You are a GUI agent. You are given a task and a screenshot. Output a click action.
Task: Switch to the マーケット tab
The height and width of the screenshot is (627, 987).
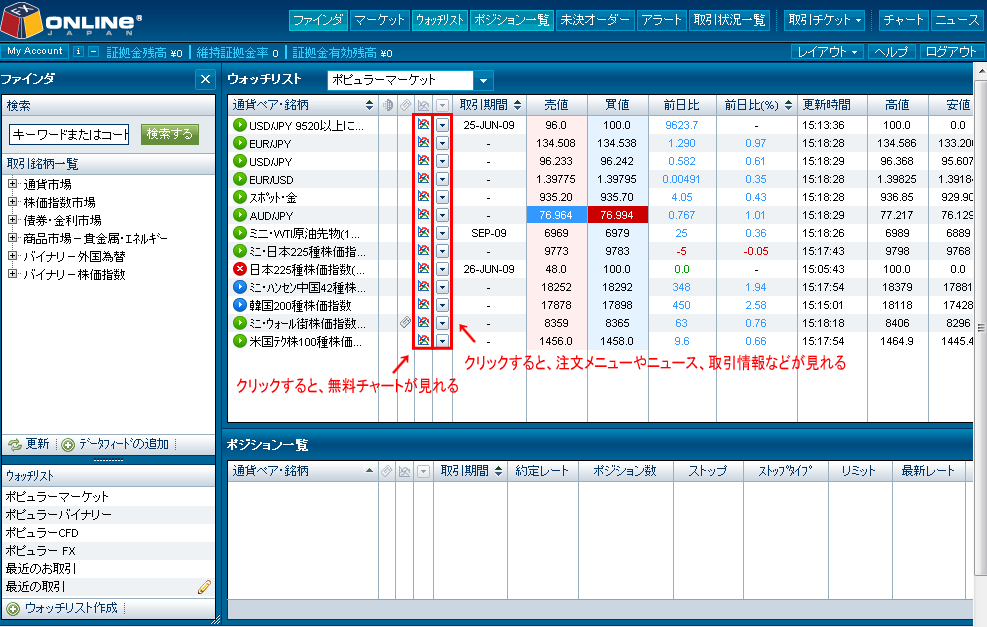click(380, 20)
